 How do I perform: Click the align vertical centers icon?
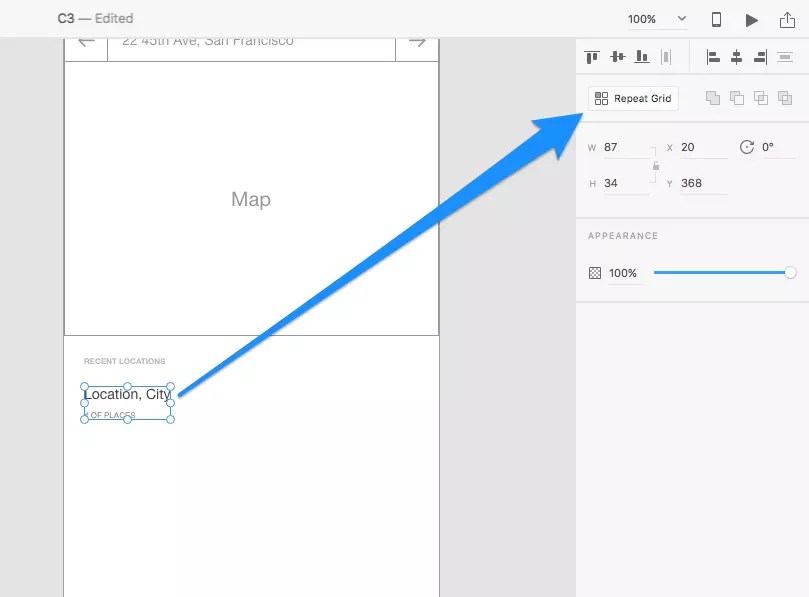click(617, 57)
